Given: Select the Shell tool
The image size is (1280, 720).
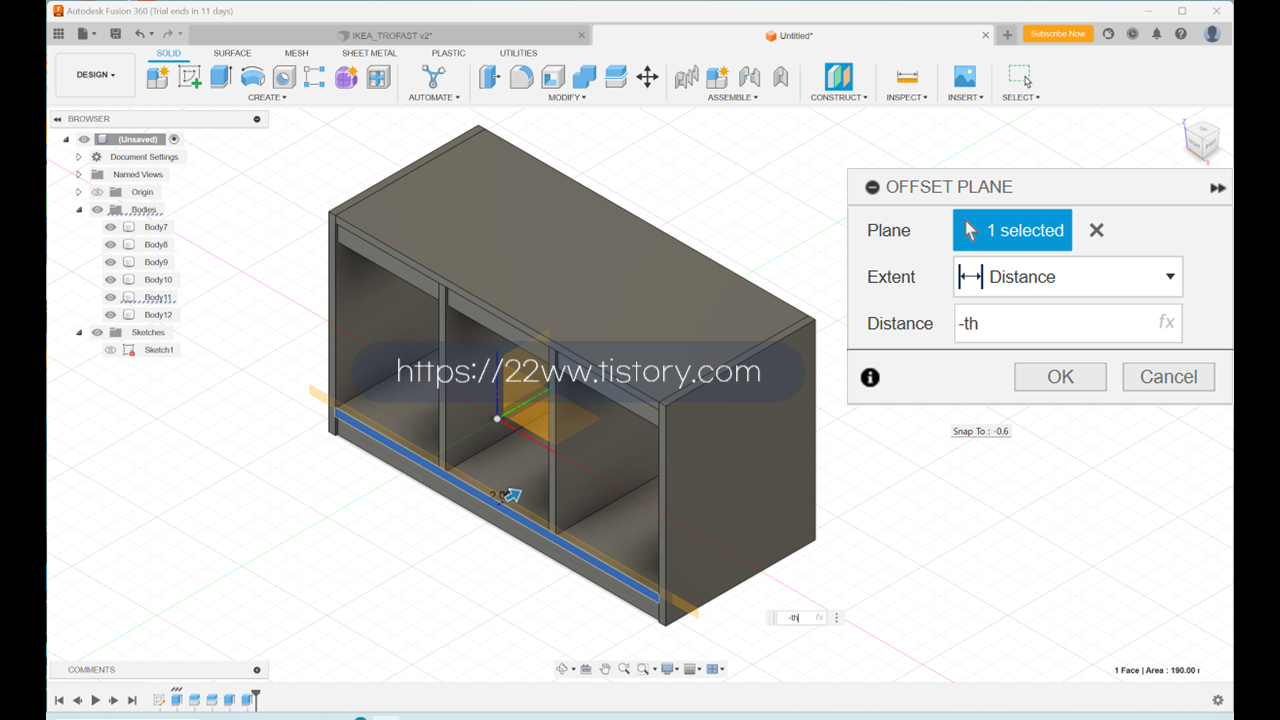Looking at the screenshot, I should click(553, 77).
